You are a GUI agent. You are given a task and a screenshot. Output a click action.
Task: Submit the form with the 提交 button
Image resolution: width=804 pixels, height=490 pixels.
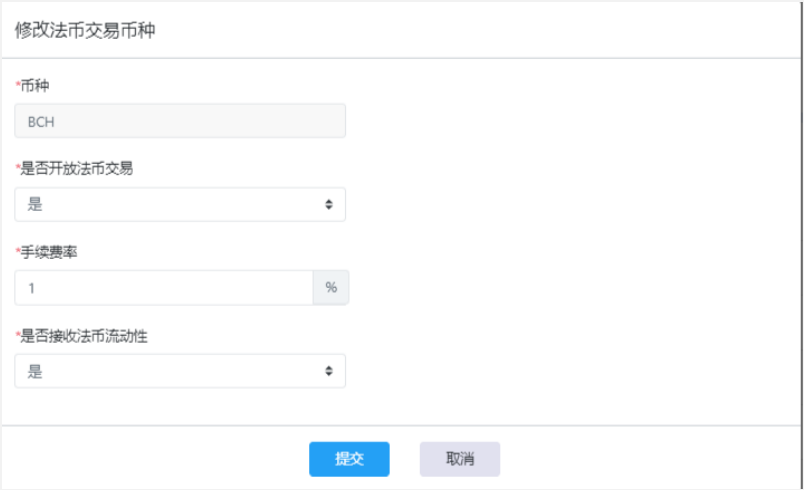pos(349,459)
